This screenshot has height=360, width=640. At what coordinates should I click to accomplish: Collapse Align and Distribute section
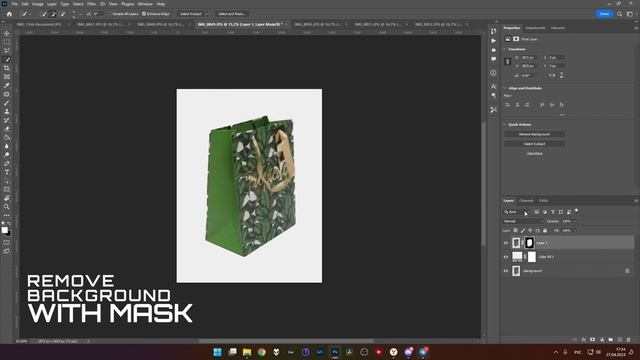click(x=505, y=88)
